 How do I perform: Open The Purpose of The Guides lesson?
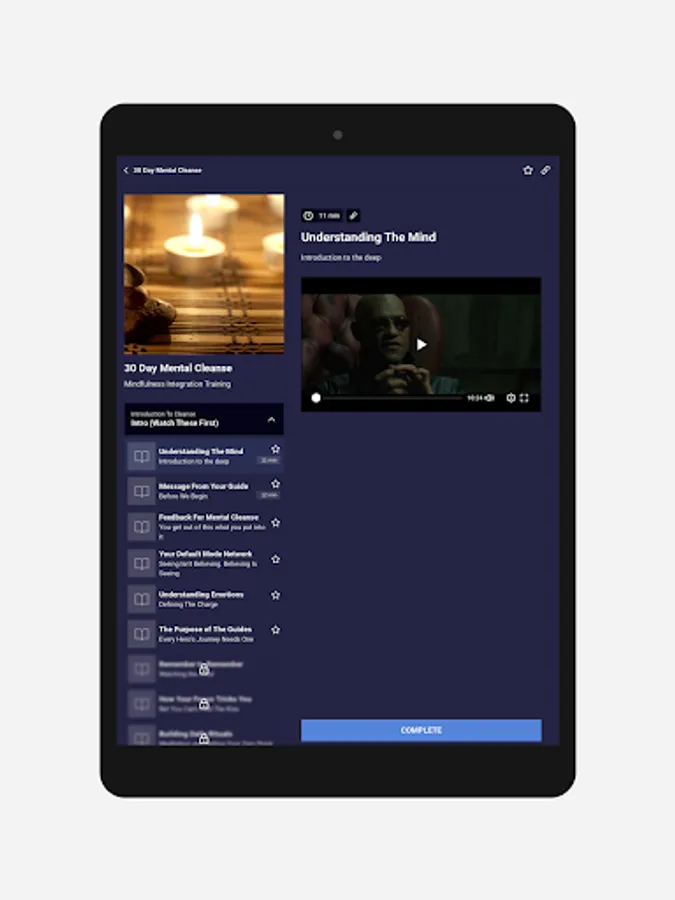coord(204,634)
